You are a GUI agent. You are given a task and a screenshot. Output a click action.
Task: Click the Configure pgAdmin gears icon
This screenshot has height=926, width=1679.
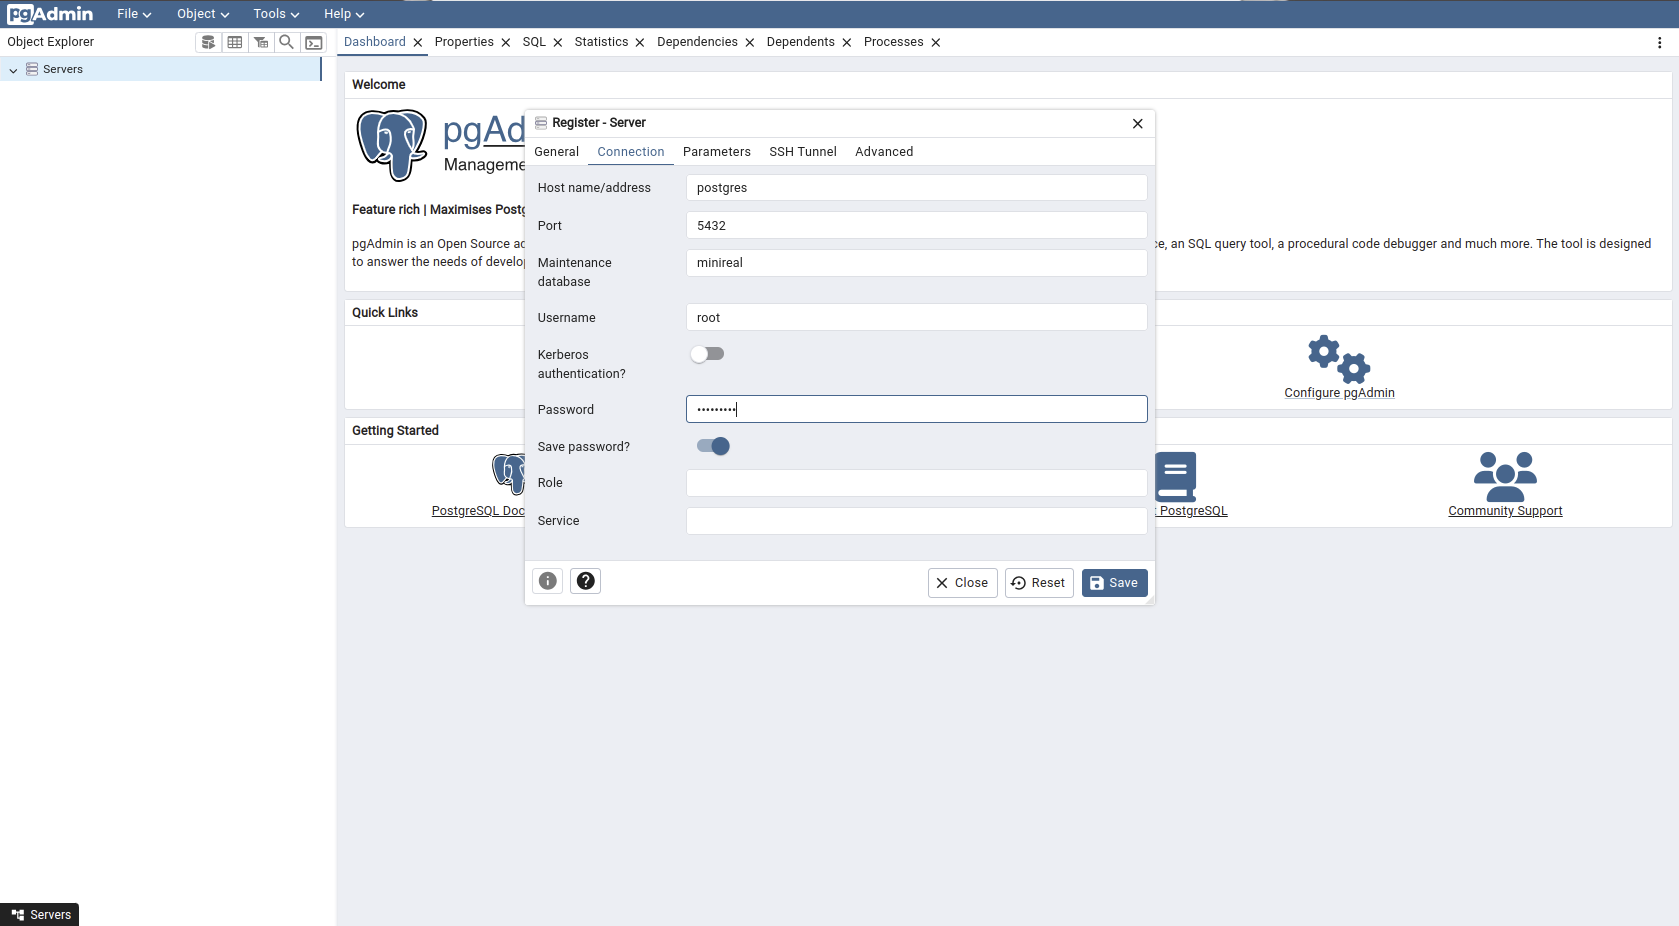[x=1339, y=359]
